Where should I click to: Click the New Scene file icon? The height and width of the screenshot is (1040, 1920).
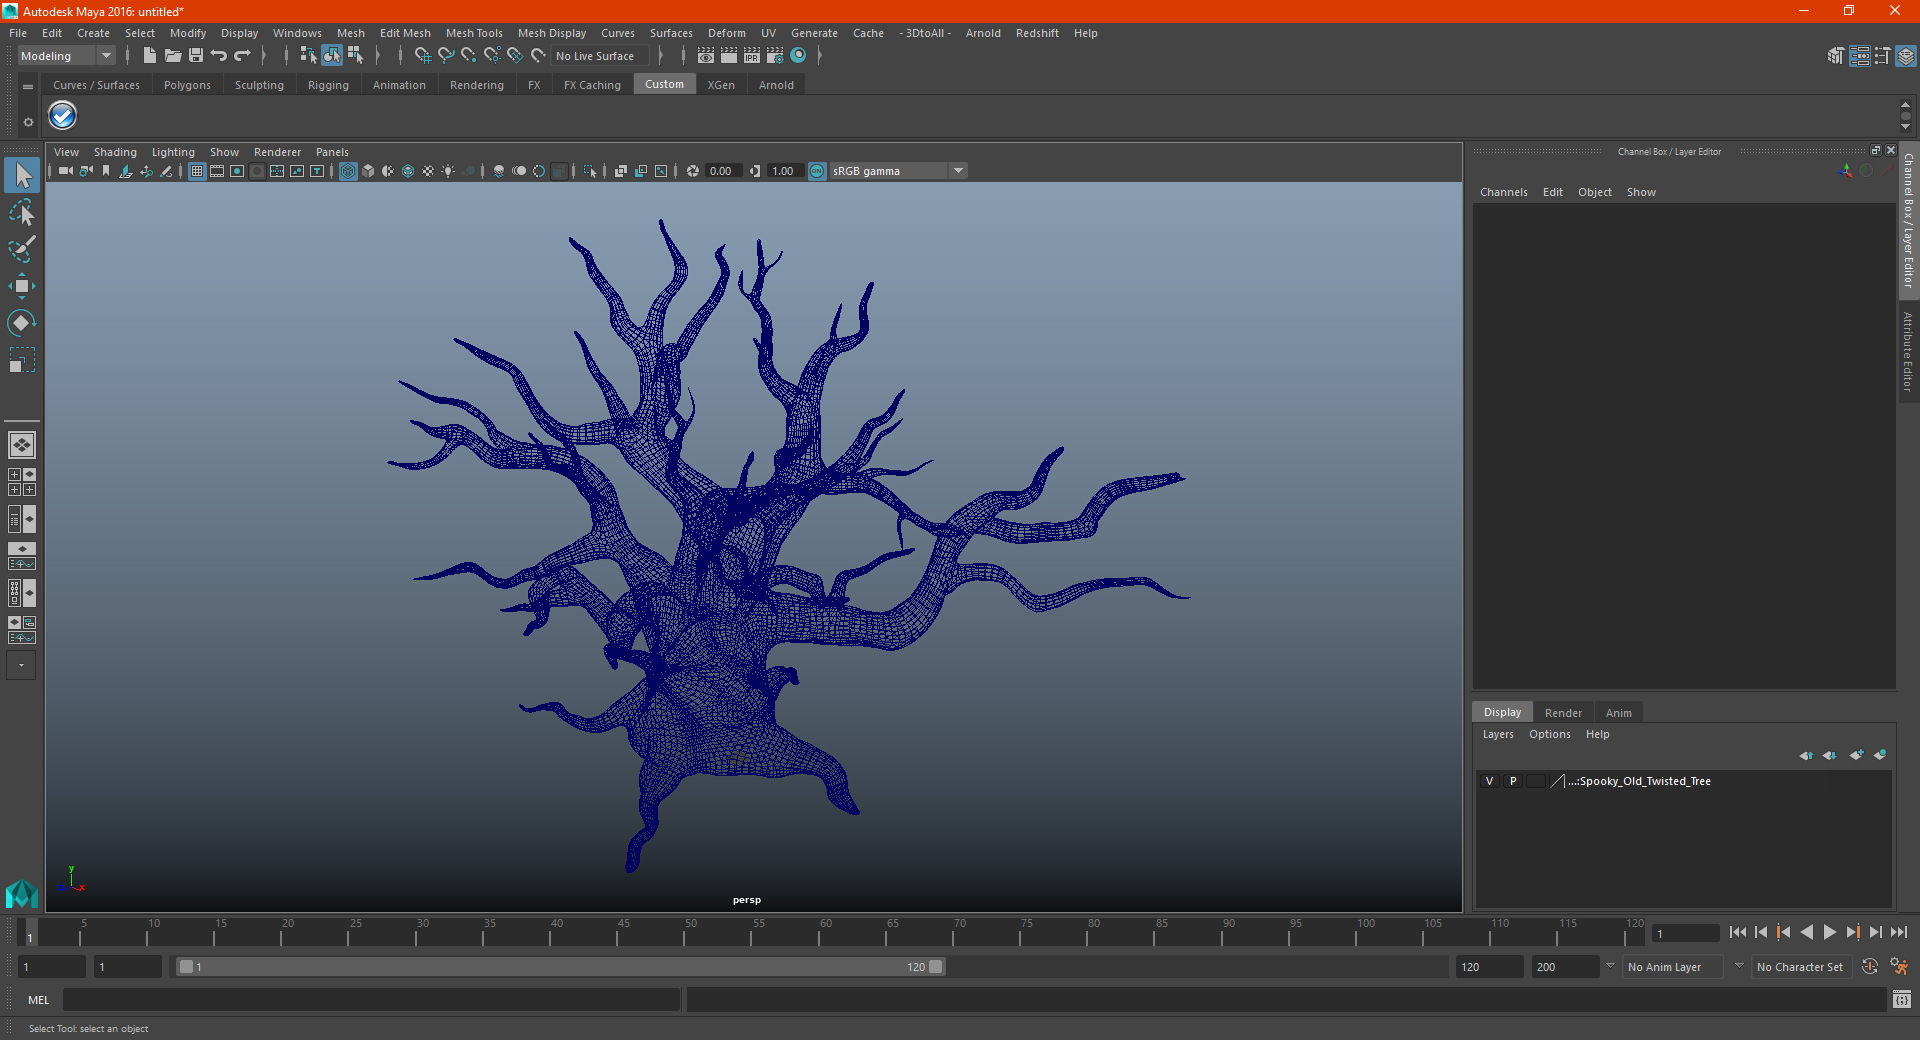149,56
